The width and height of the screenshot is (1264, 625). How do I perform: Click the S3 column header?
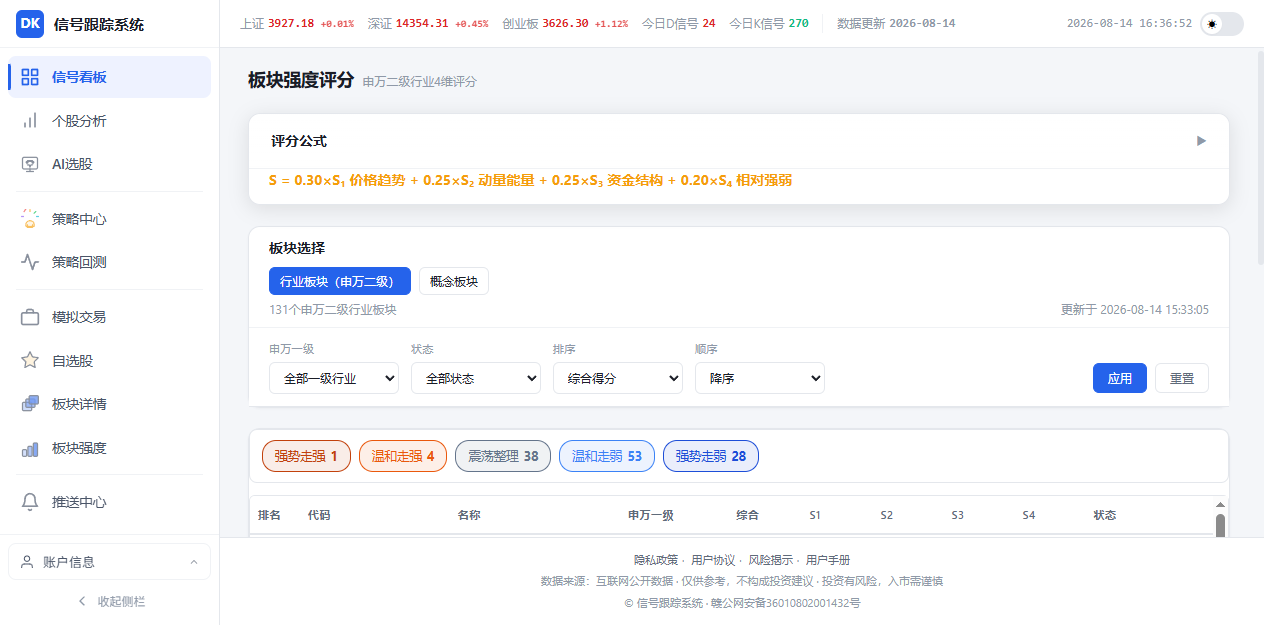[x=958, y=515]
